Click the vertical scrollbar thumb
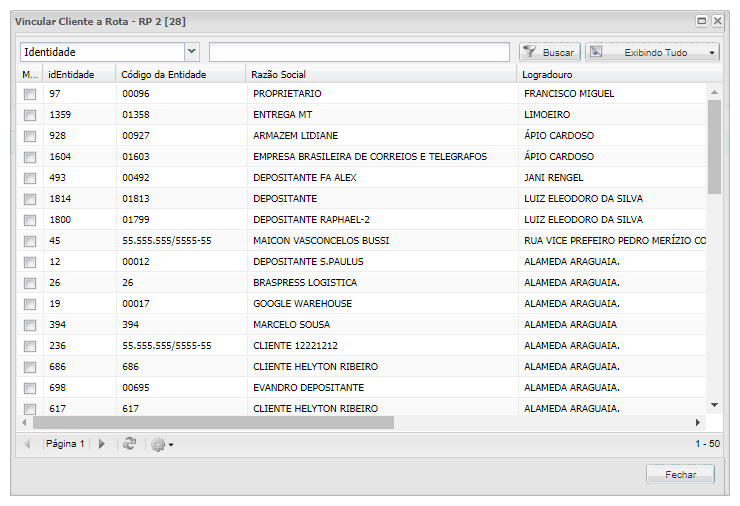Image resolution: width=740 pixels, height=506 pixels. pyautogui.click(x=714, y=146)
